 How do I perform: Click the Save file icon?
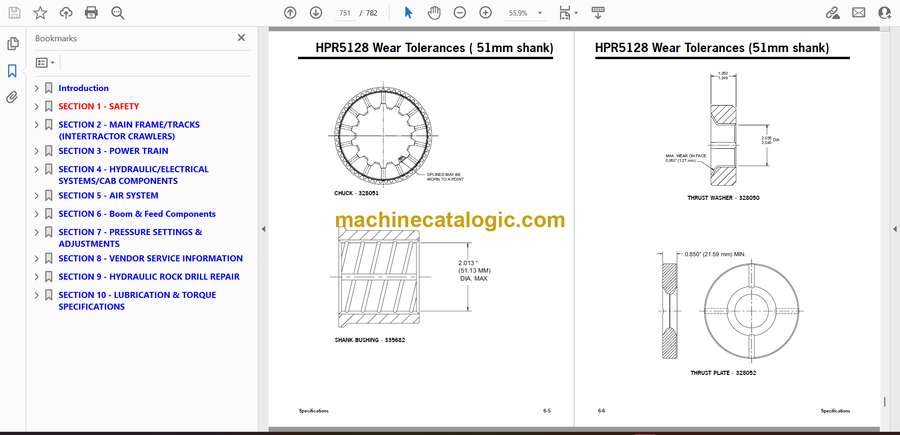14,13
